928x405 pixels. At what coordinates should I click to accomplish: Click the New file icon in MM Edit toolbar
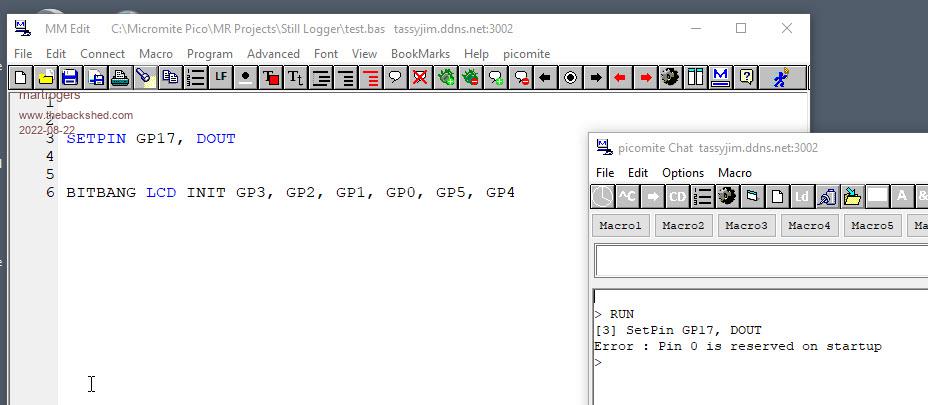tap(20, 77)
